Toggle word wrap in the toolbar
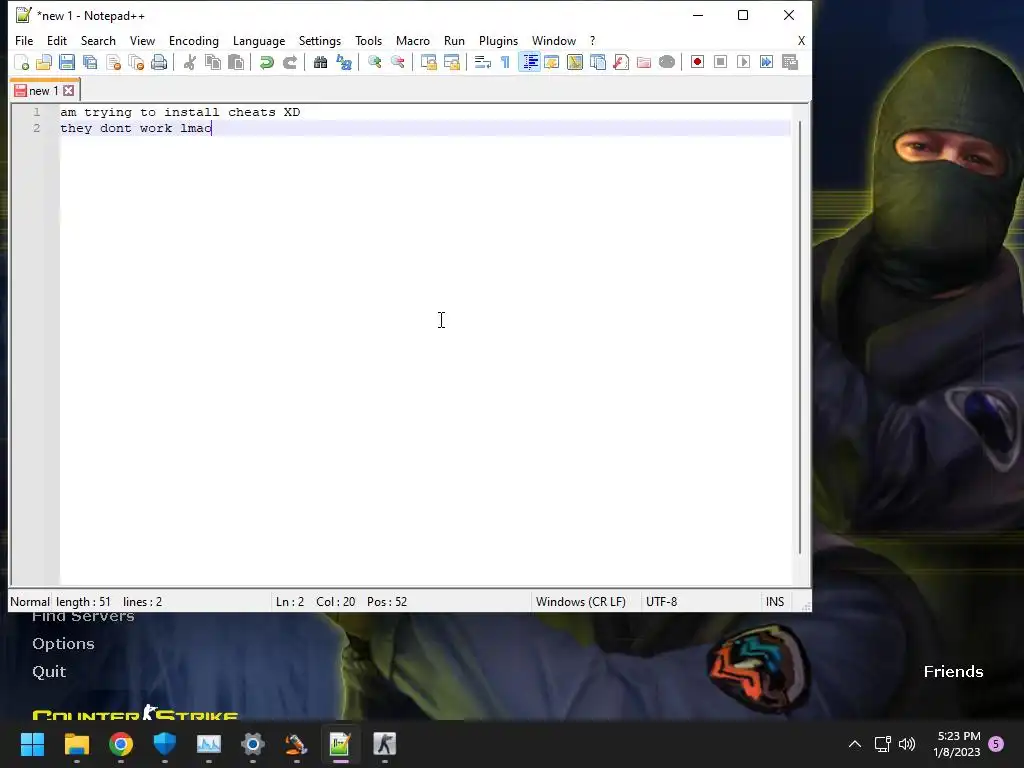The height and width of the screenshot is (768, 1024). [x=482, y=62]
